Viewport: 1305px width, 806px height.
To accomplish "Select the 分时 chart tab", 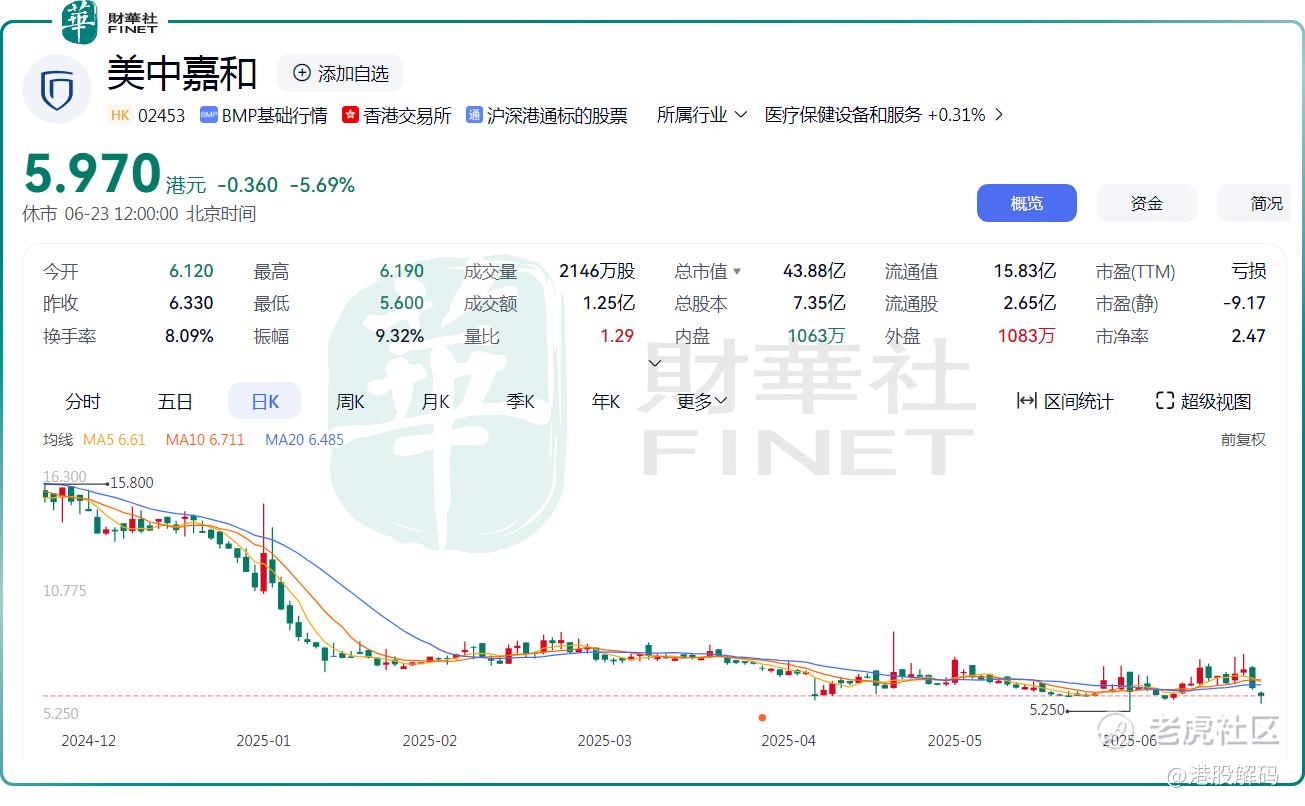I will [83, 401].
